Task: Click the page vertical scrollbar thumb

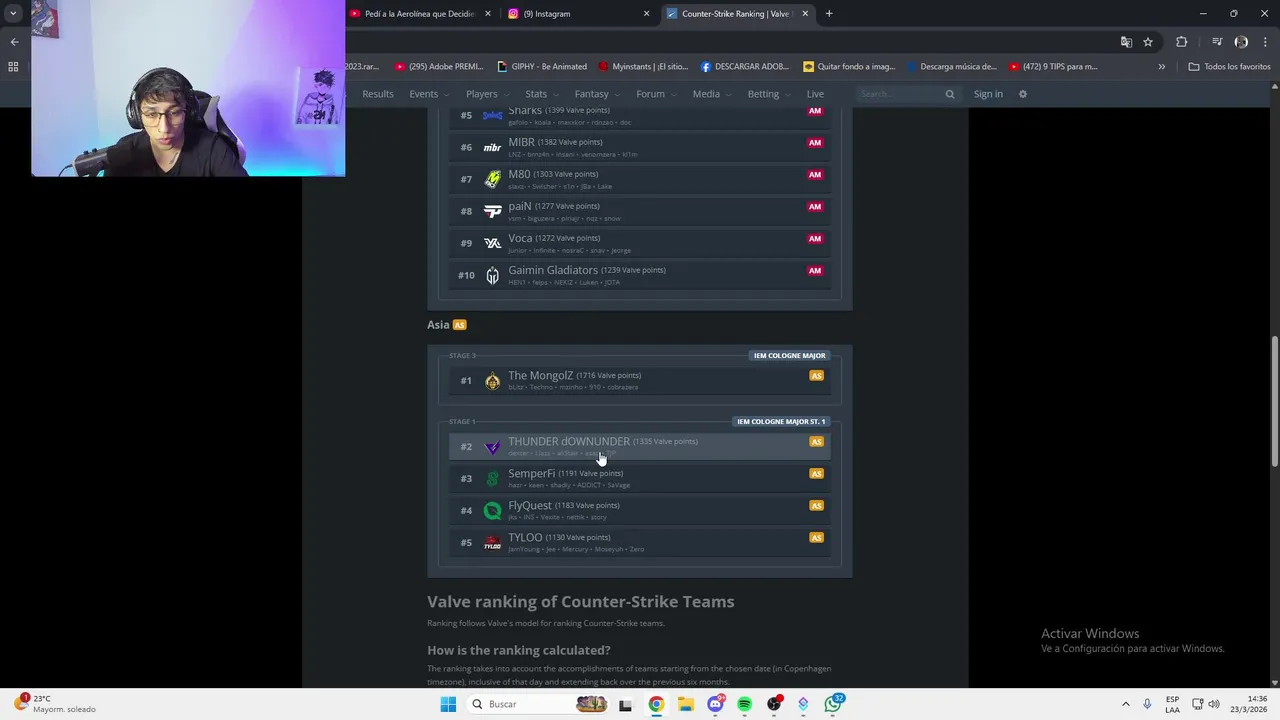Action: tap(1274, 400)
